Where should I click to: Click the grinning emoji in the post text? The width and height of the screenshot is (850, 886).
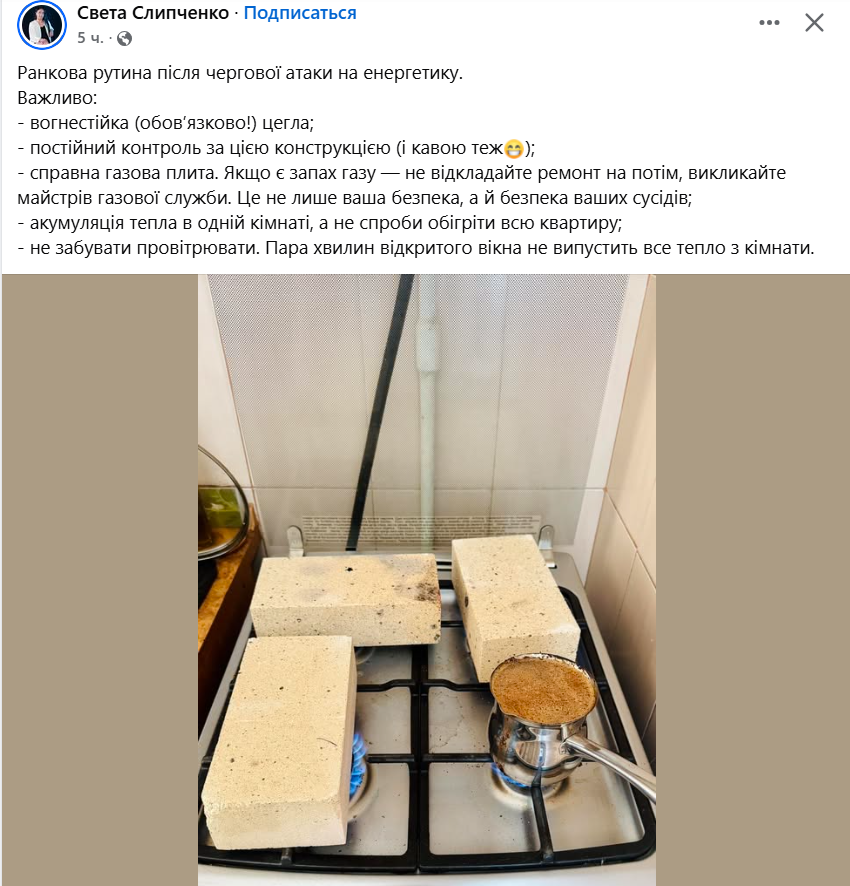(x=514, y=149)
